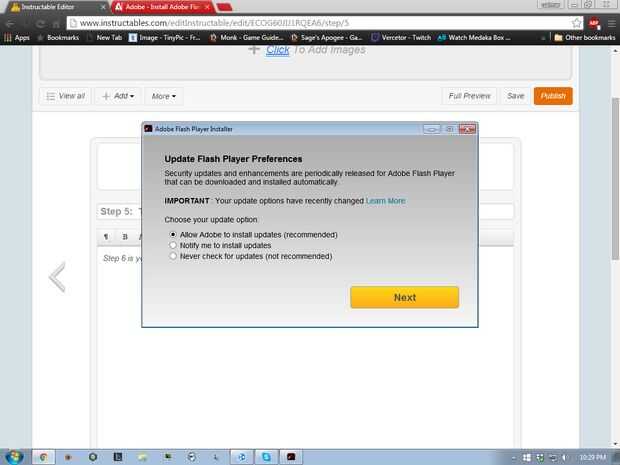Click the paragraph format icon in editor

(x=106, y=236)
